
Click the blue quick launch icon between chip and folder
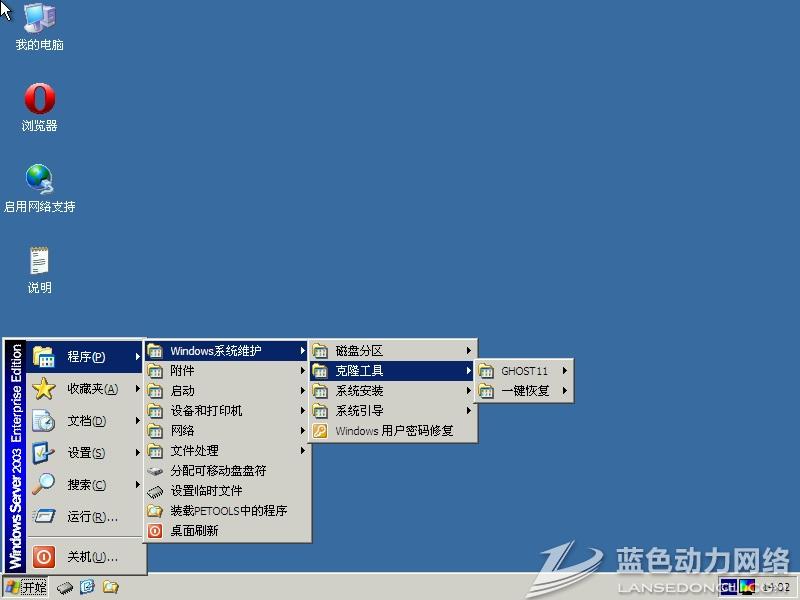87,587
